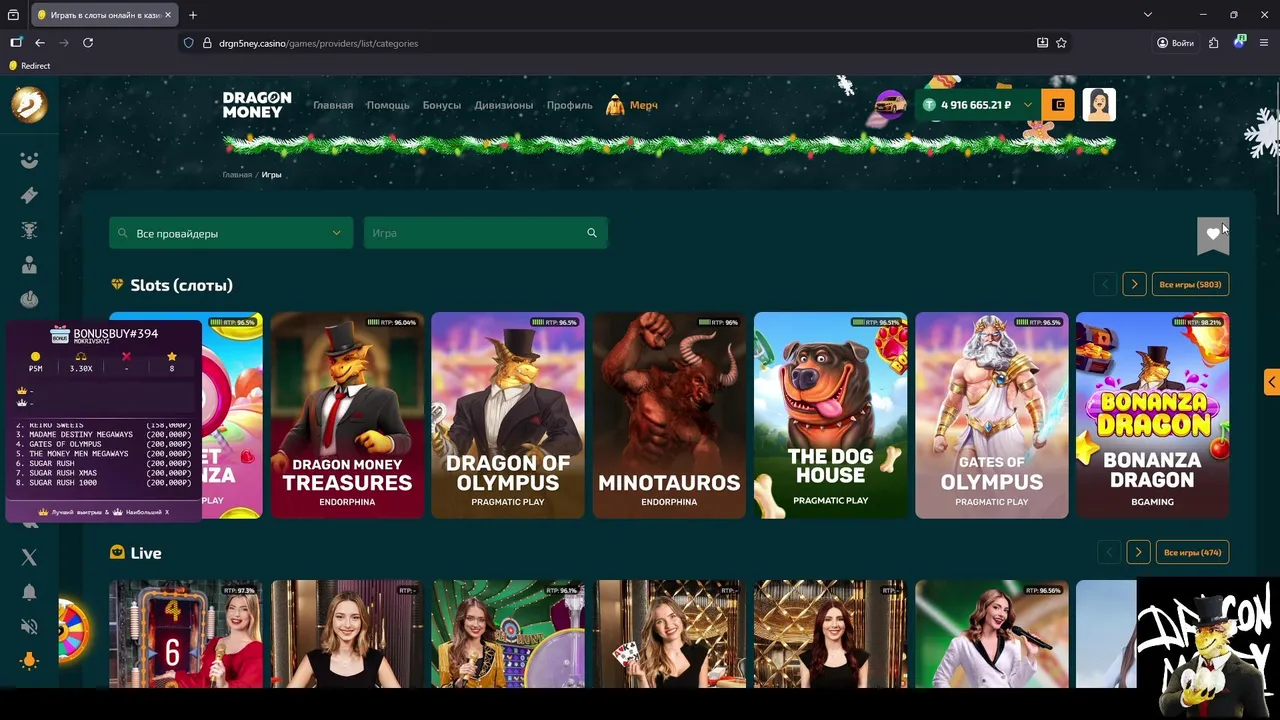Screen dimensions: 1280x720
Task: Open the 'Главная' nav menu item
Action: coord(333,105)
